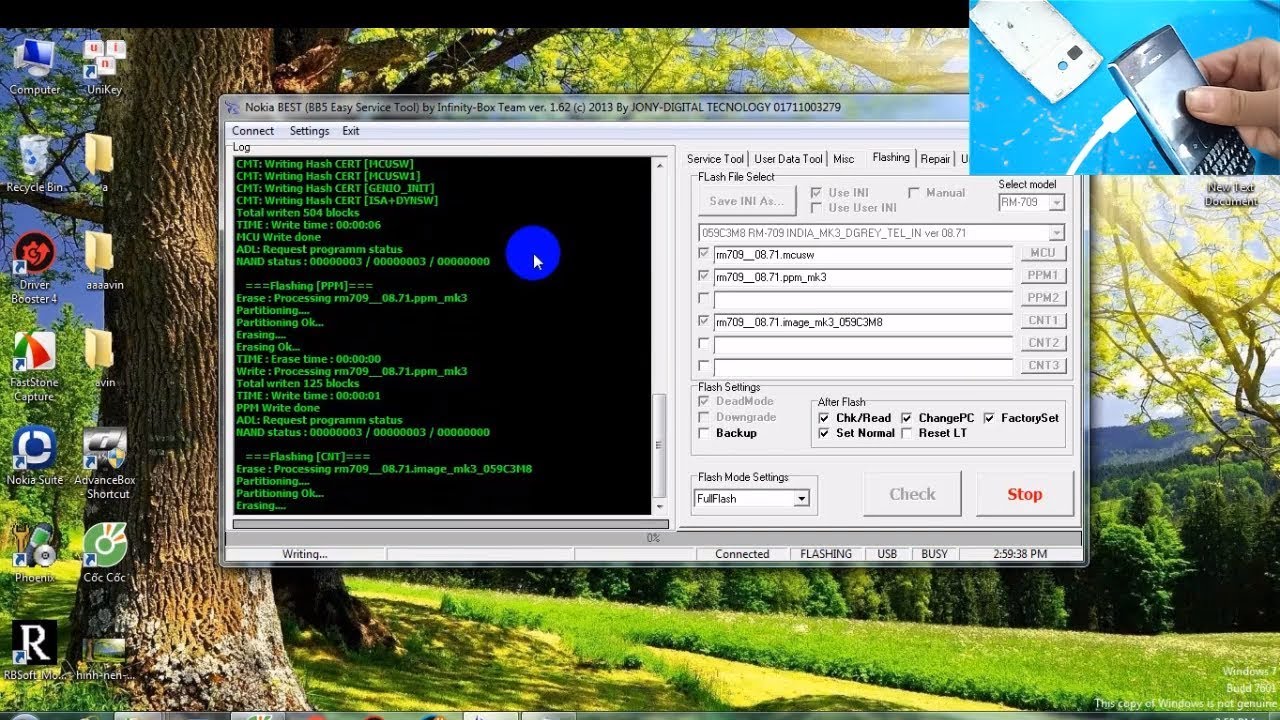Enable the PPM2 file row checkbox
This screenshot has width=1280, height=720.
pos(704,298)
